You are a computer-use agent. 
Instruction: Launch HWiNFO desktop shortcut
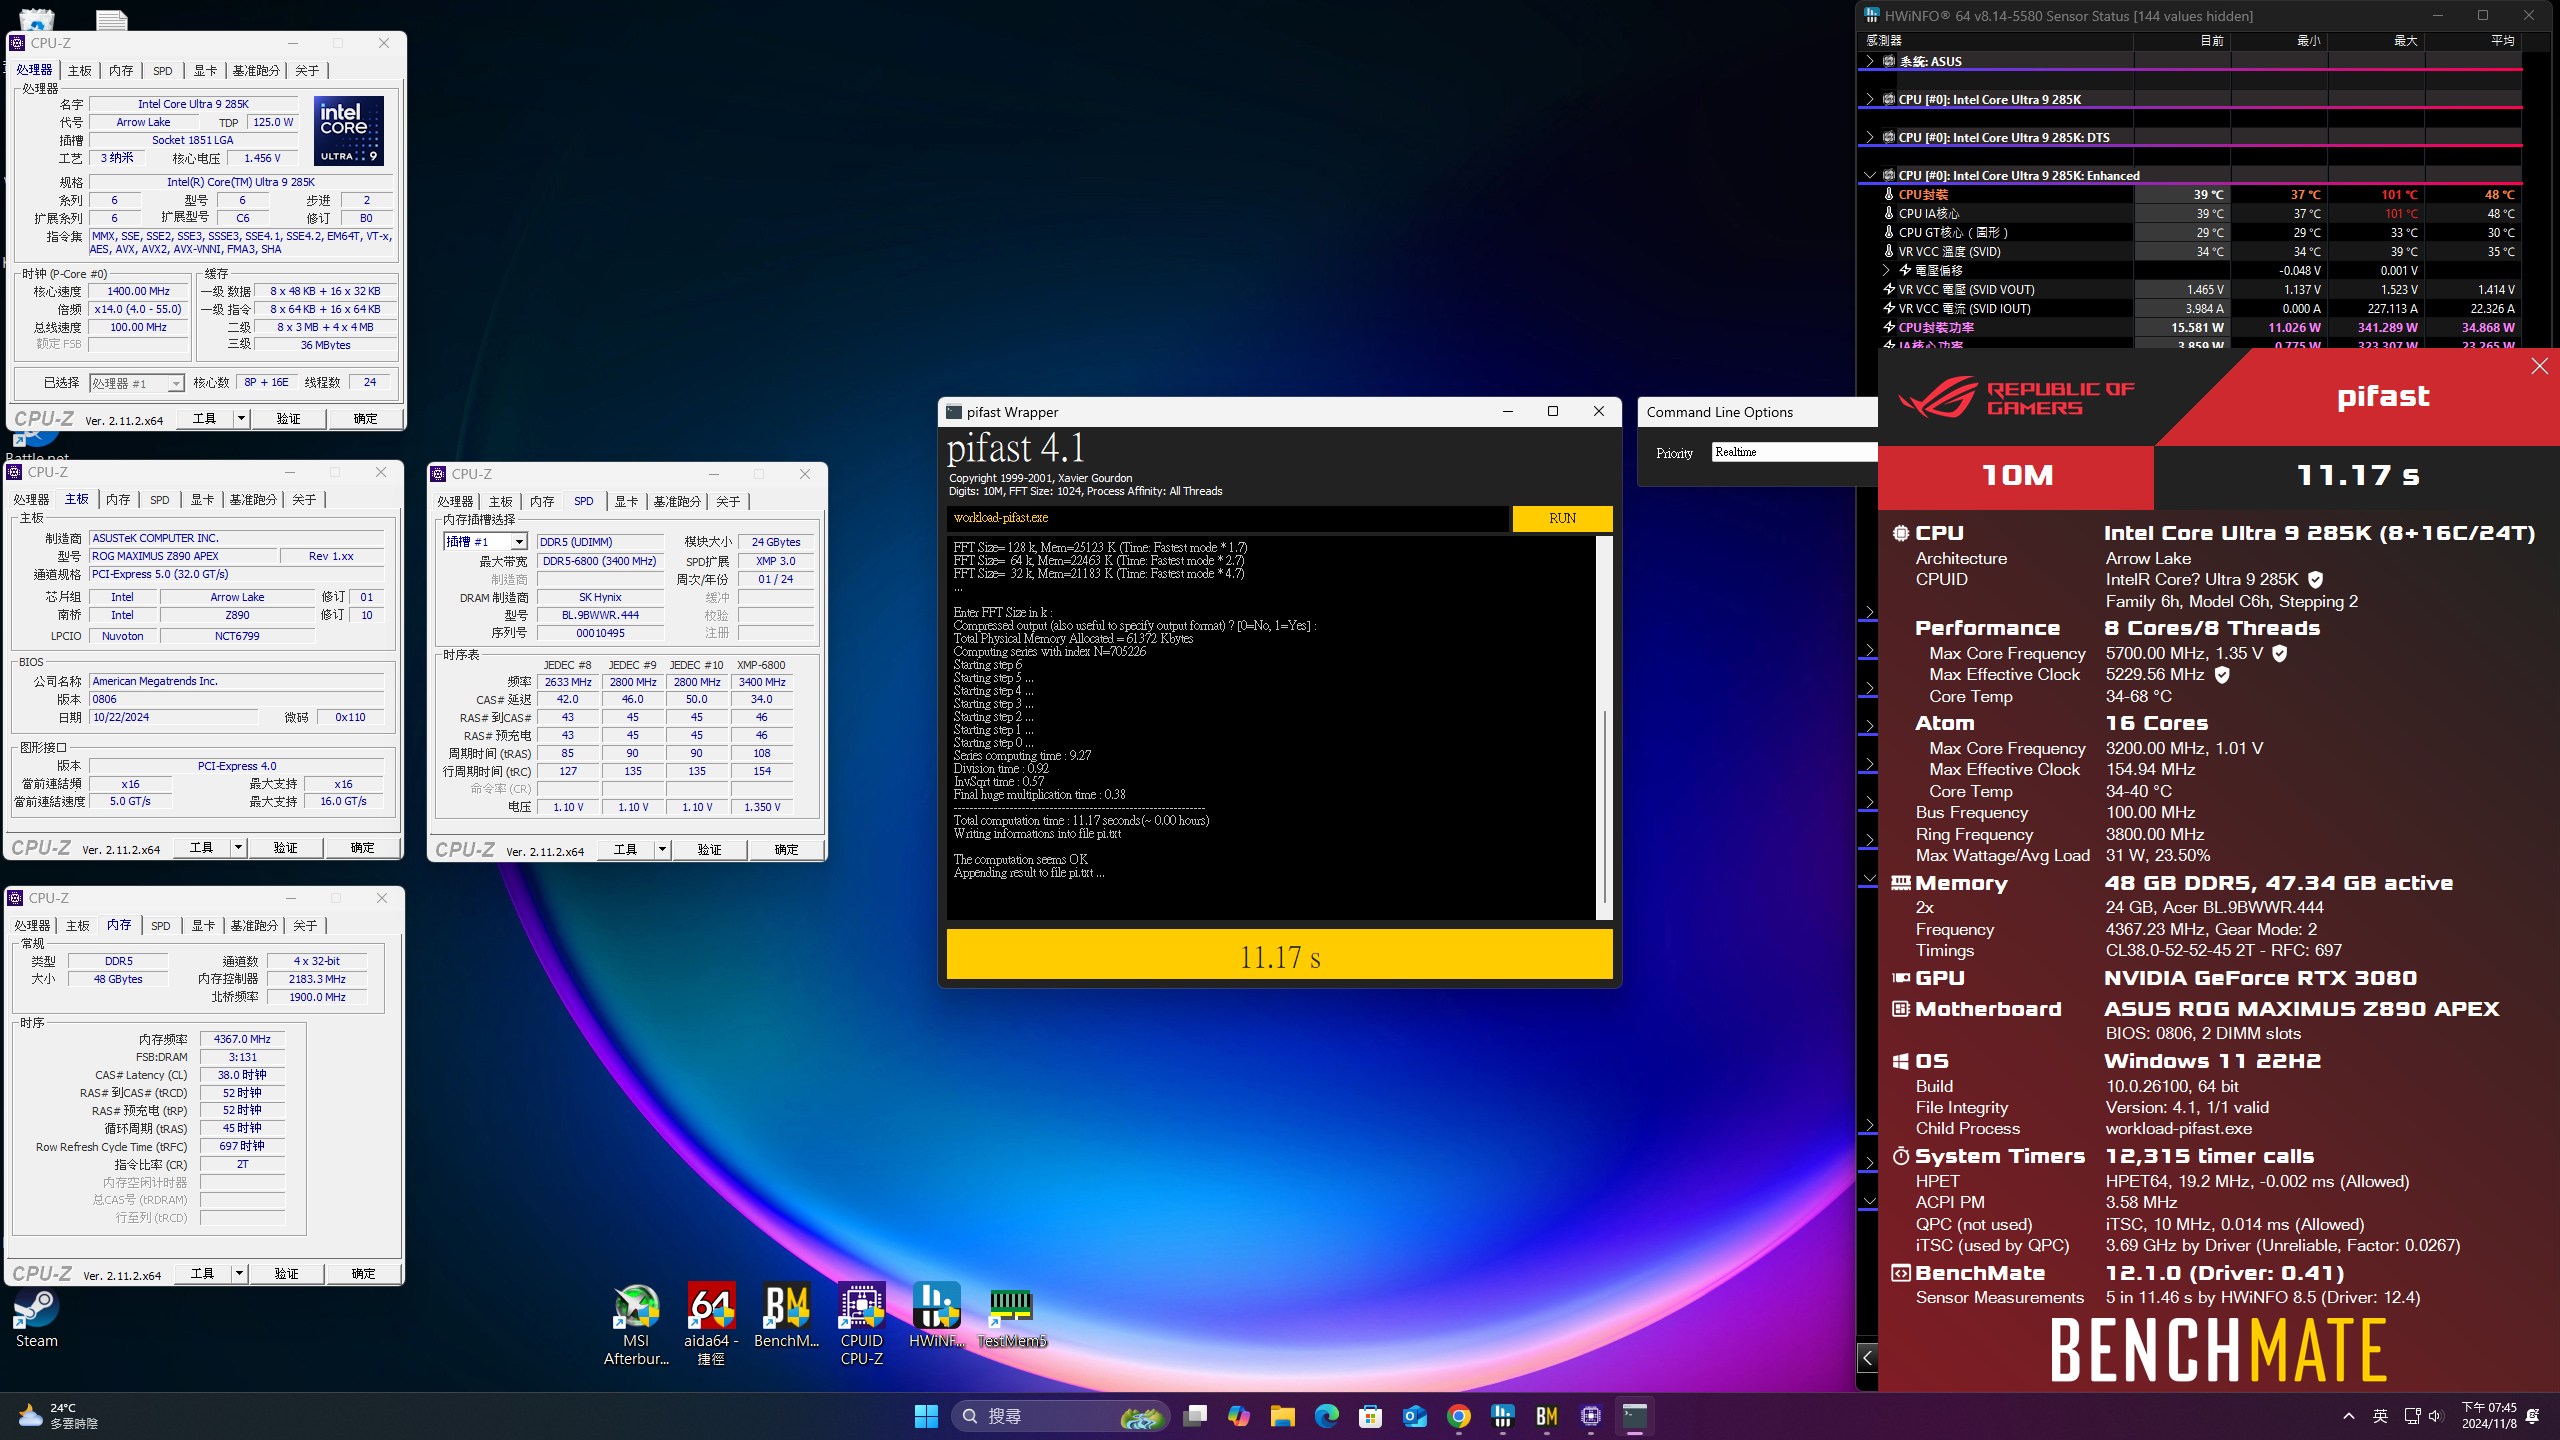[936, 1316]
